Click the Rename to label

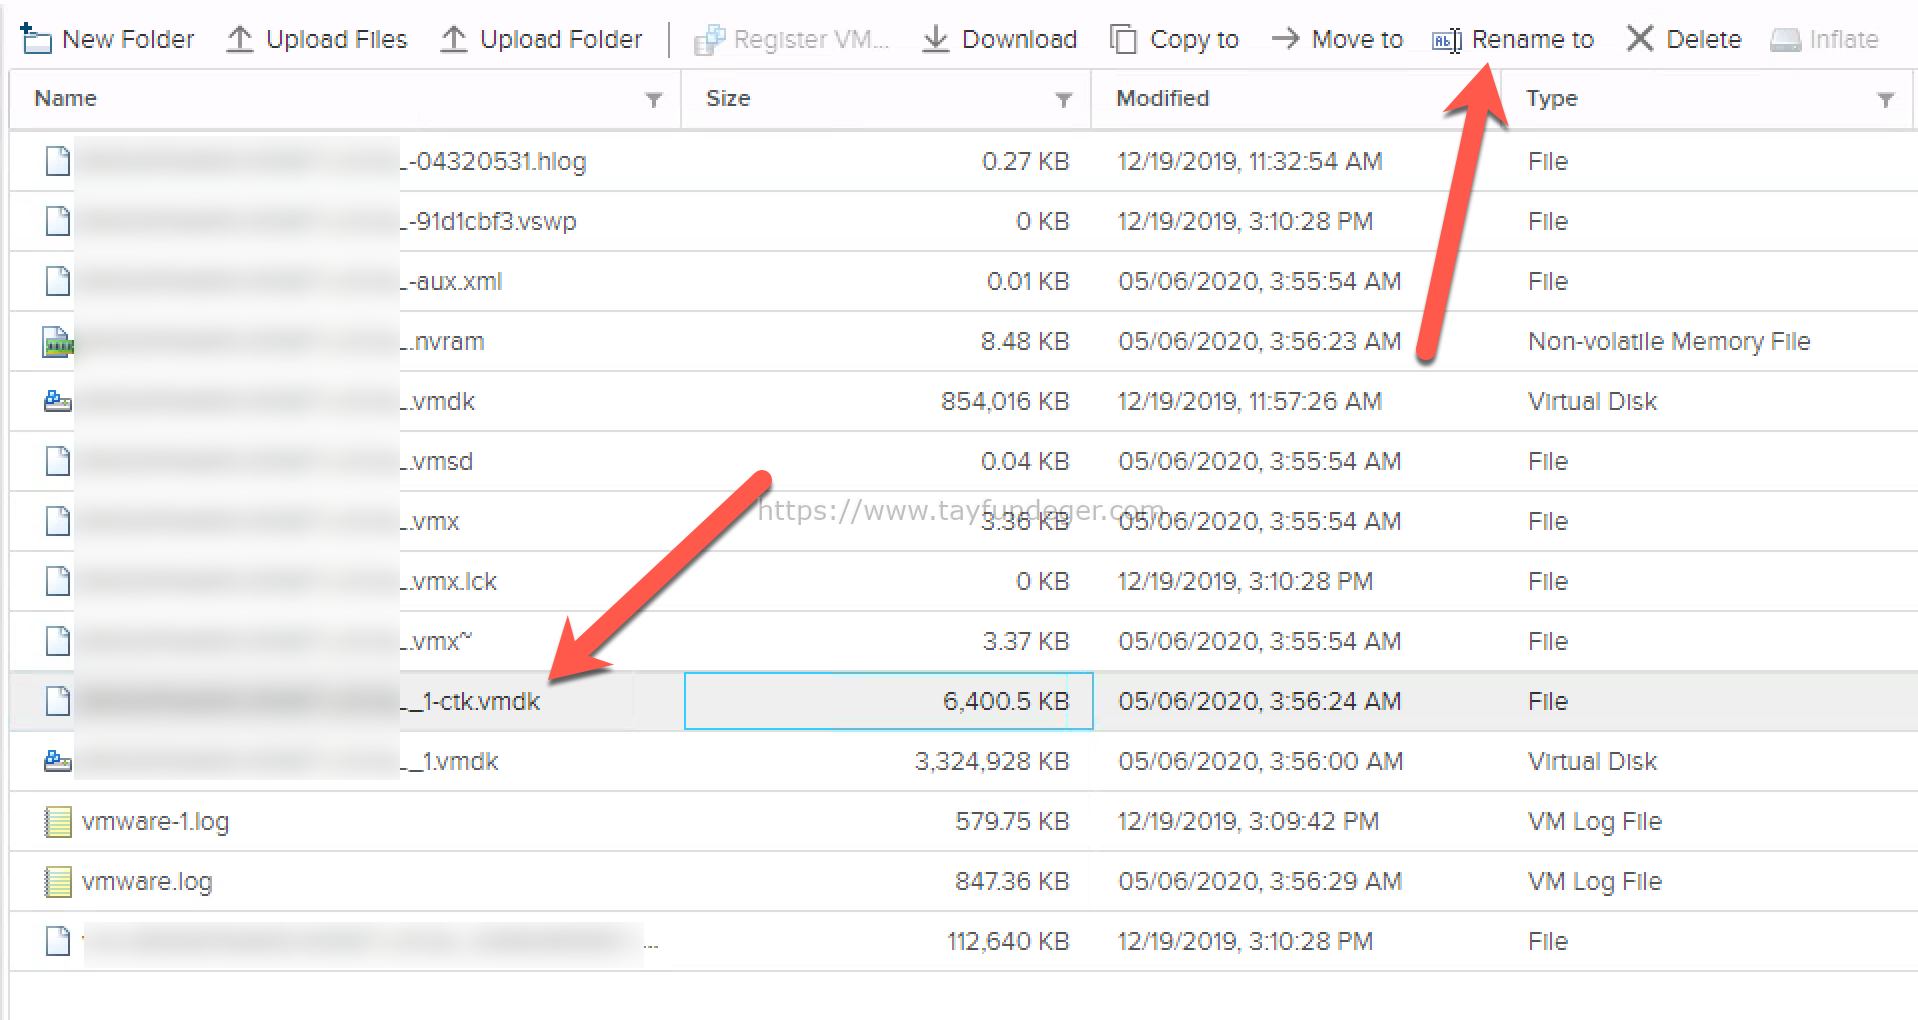[1532, 39]
